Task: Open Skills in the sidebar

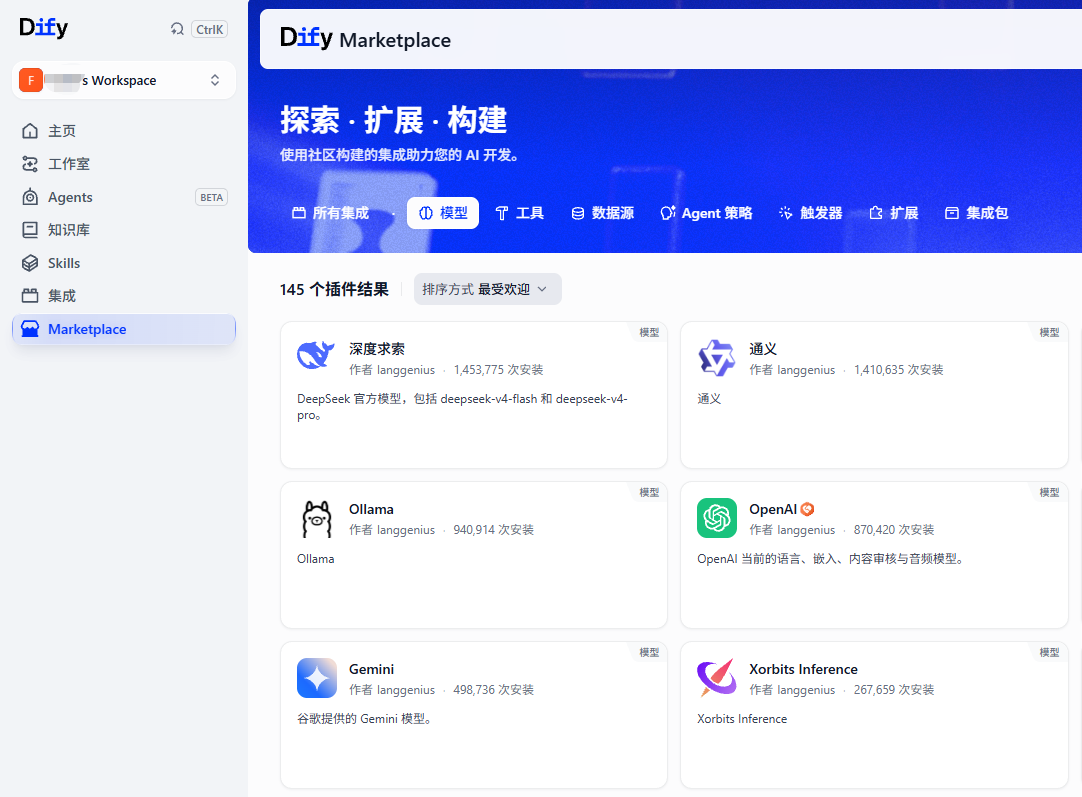Action: click(124, 263)
